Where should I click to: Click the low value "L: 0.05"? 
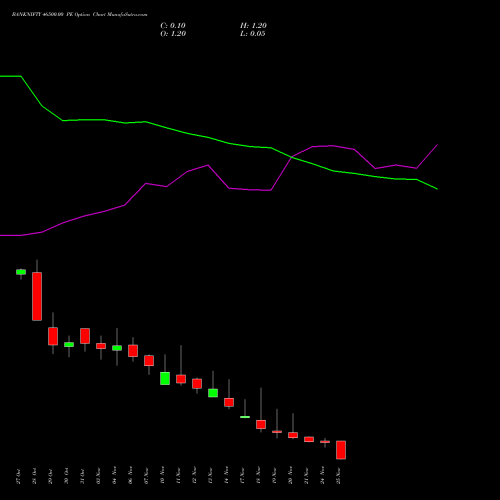coord(253,34)
